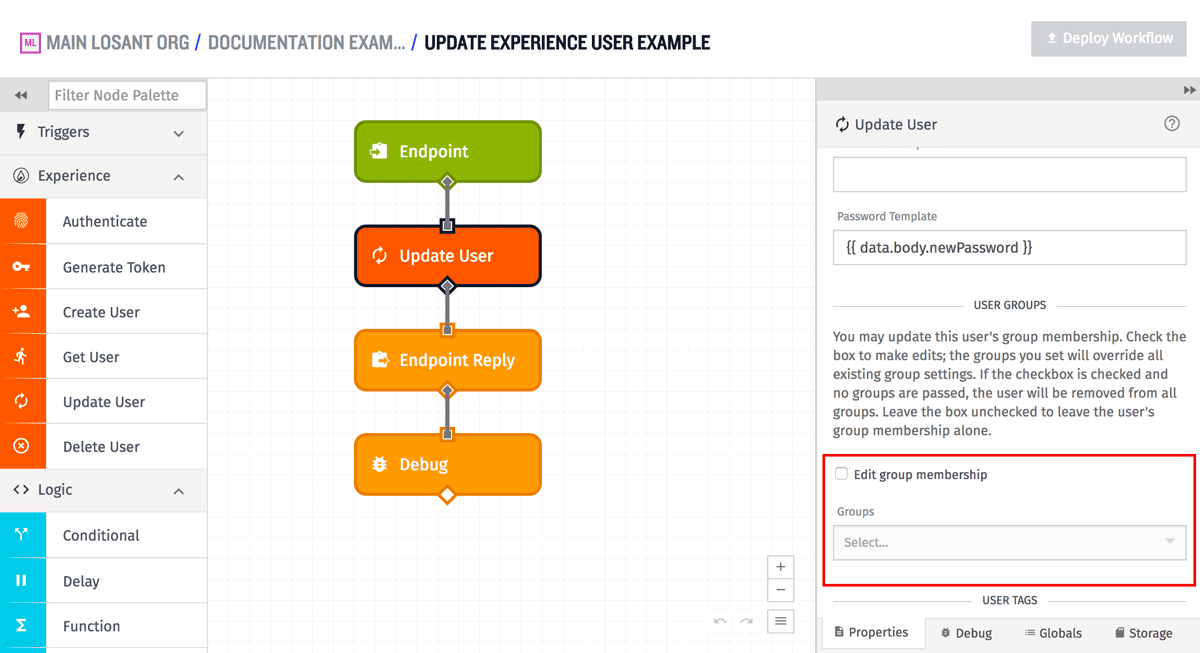
Task: Select the Endpoint node on canvas
Action: [448, 151]
